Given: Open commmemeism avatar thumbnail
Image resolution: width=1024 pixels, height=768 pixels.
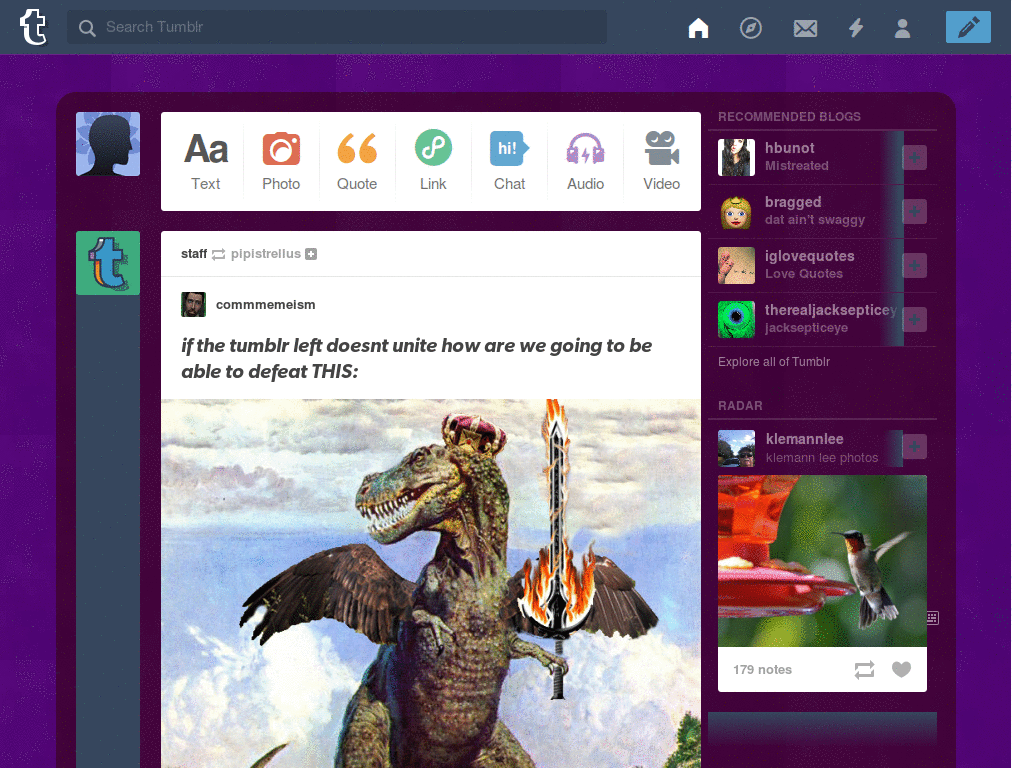Looking at the screenshot, I should click(x=193, y=304).
